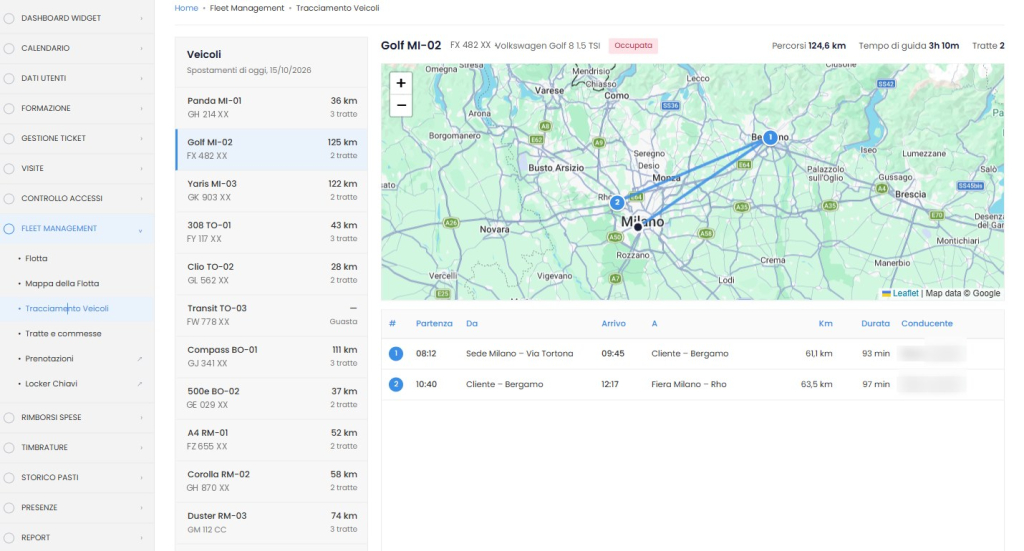Select vehicle Transit TO-03 marked Guasta
Image resolution: width=1024 pixels, height=551 pixels.
(x=272, y=315)
